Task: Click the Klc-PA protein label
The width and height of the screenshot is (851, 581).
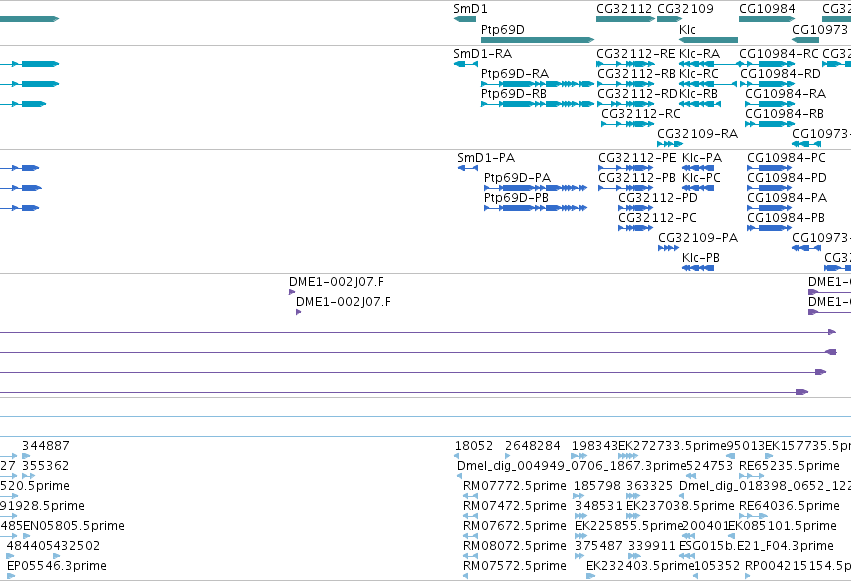Action: click(702, 158)
